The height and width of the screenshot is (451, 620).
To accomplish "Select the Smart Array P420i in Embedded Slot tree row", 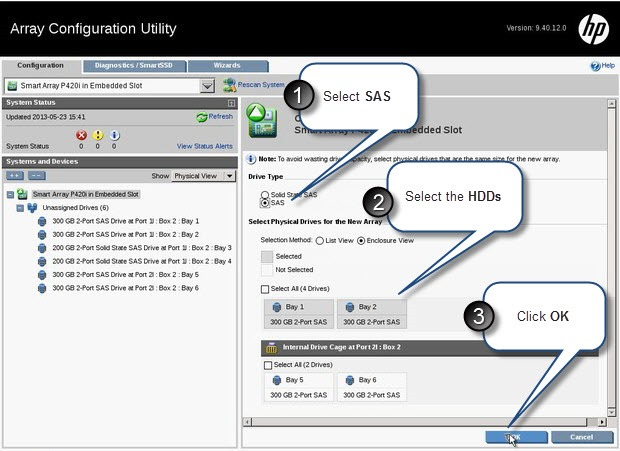I will (x=86, y=194).
